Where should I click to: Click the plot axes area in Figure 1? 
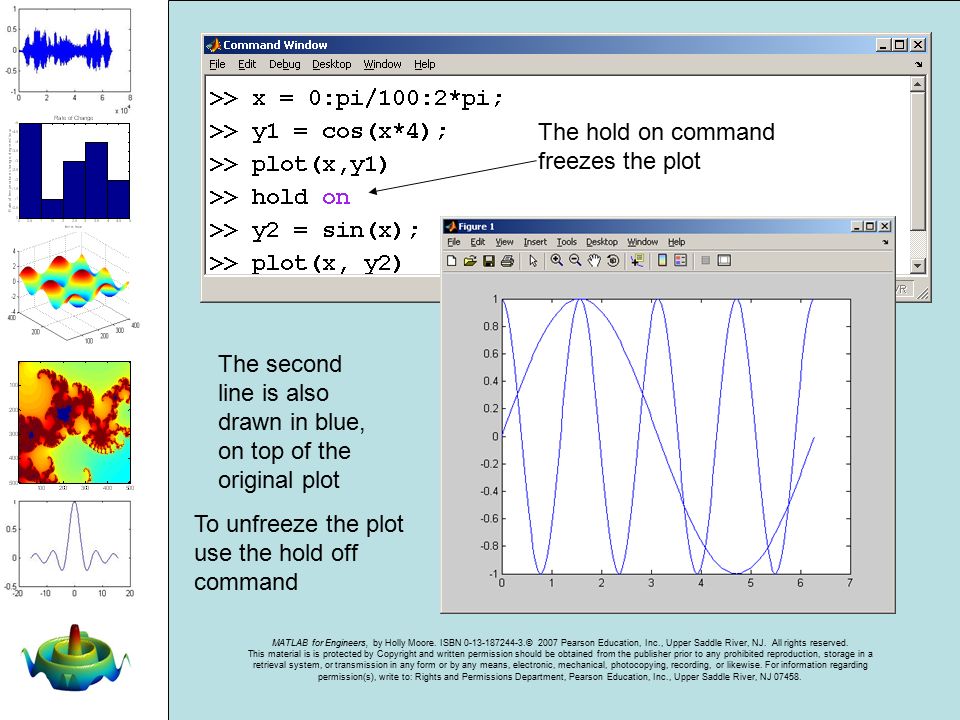tap(676, 437)
